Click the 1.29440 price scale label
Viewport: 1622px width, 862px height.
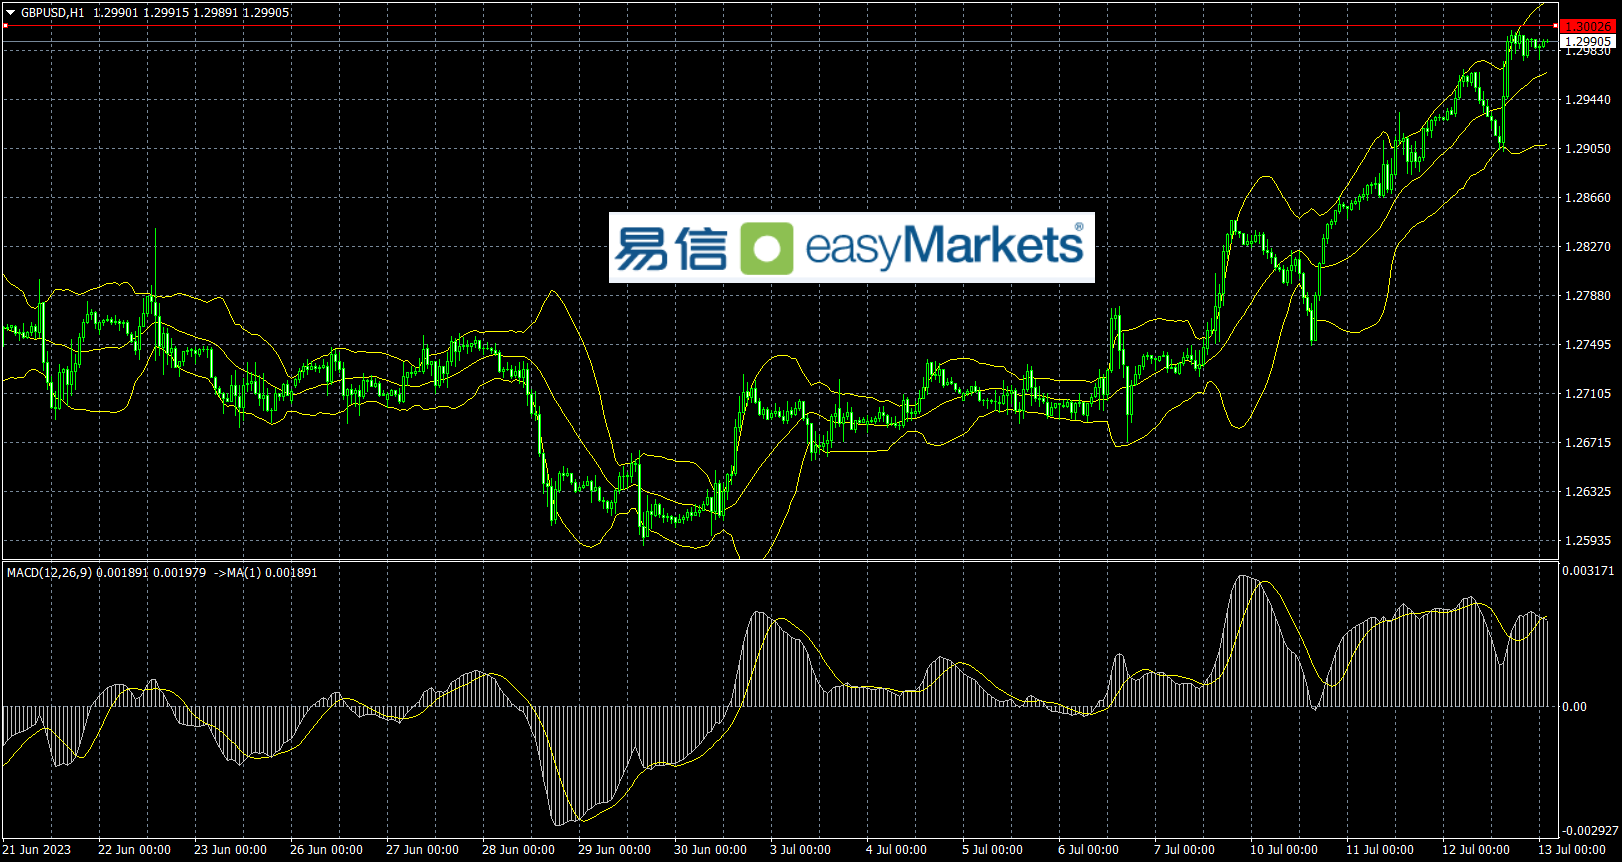click(1588, 100)
